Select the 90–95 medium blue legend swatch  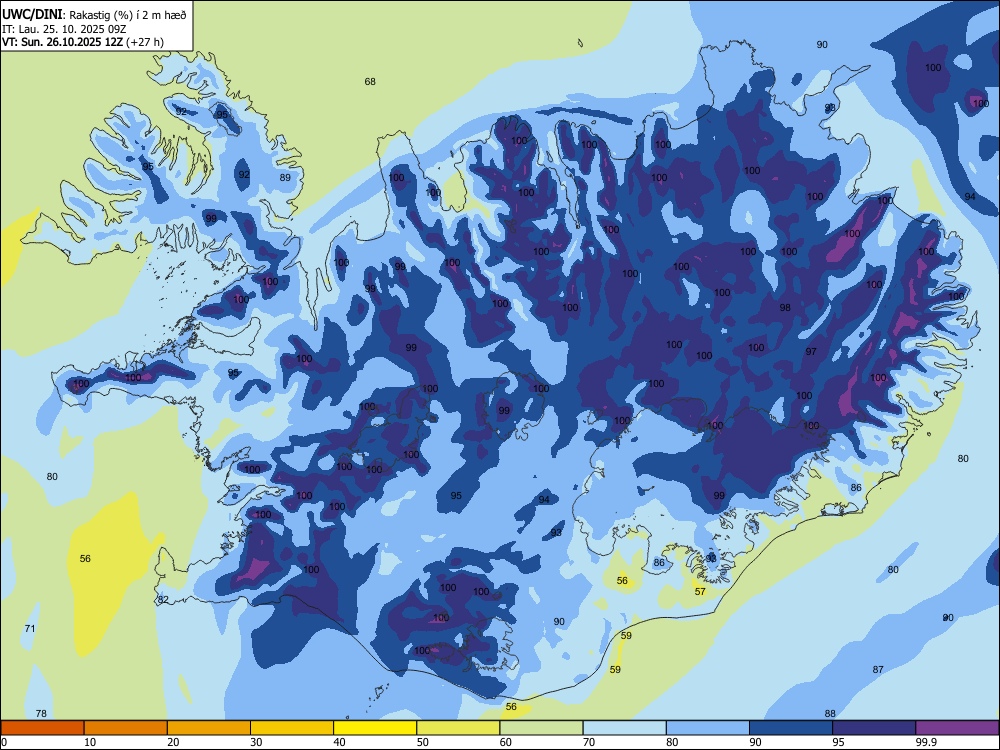pyautogui.click(x=791, y=728)
